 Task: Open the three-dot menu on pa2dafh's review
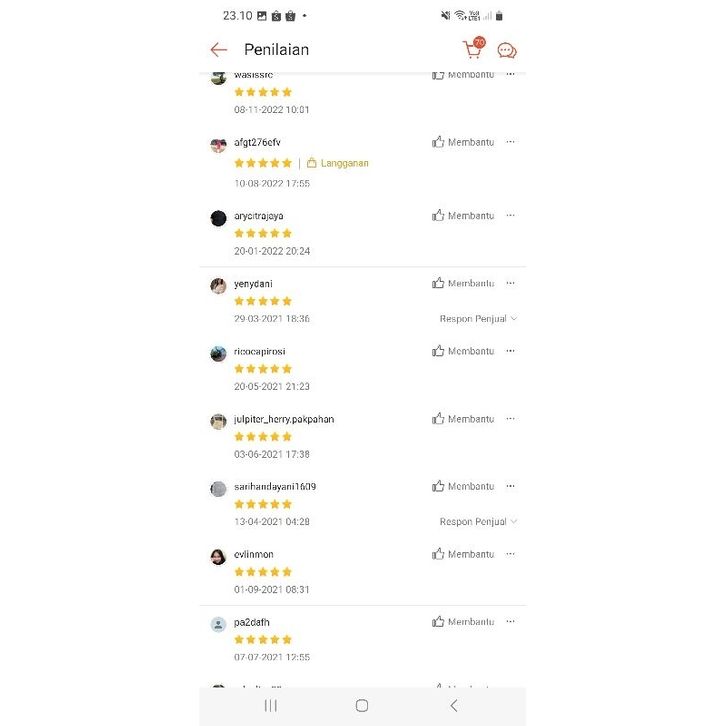coord(510,622)
